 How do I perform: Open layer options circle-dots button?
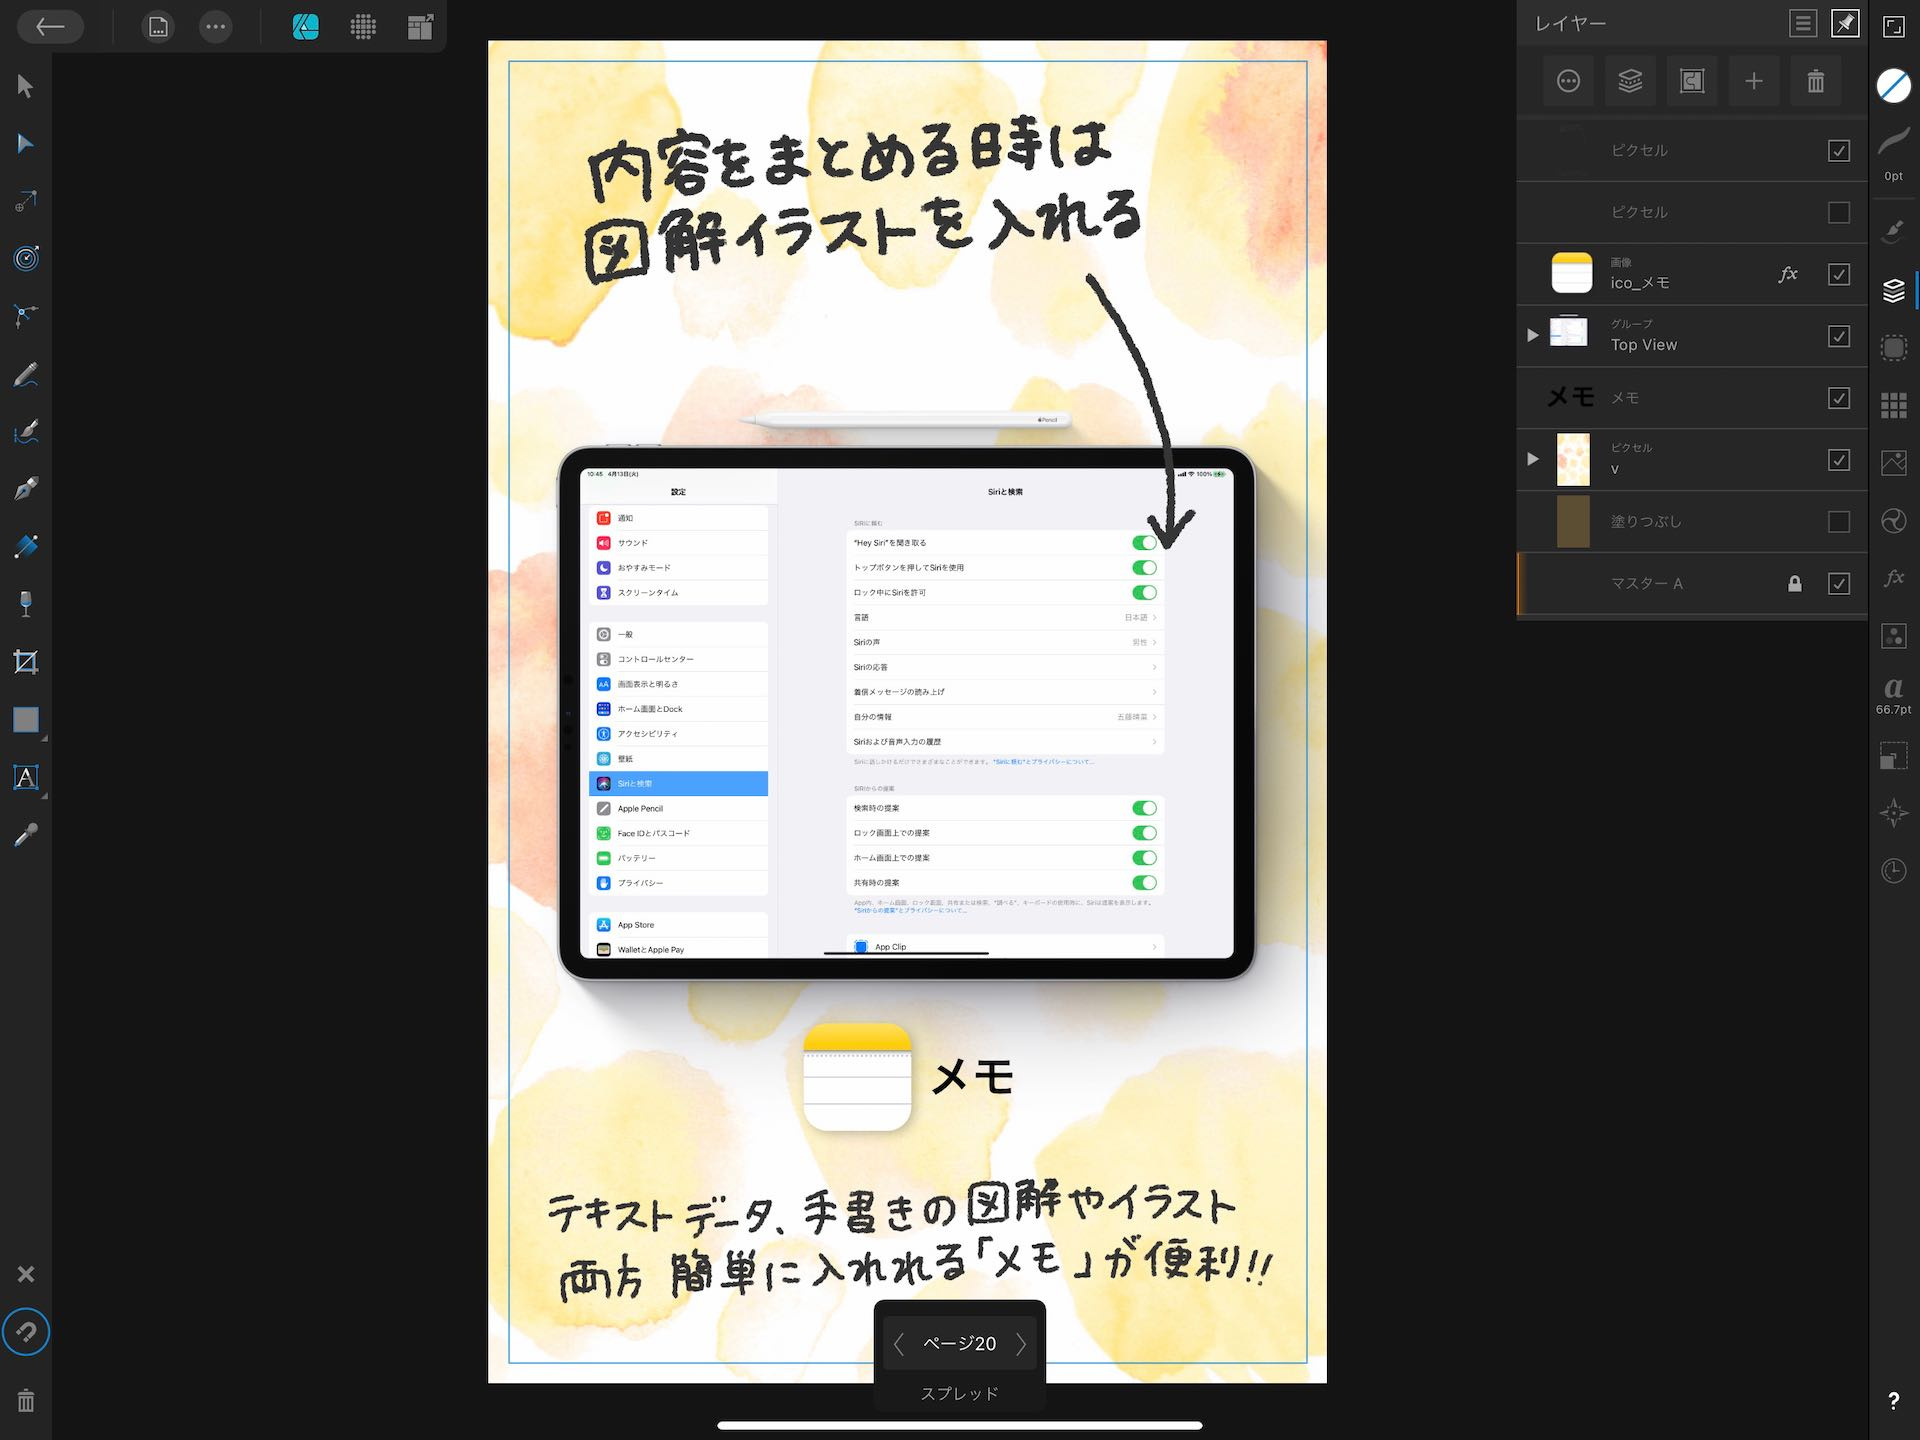1568,81
